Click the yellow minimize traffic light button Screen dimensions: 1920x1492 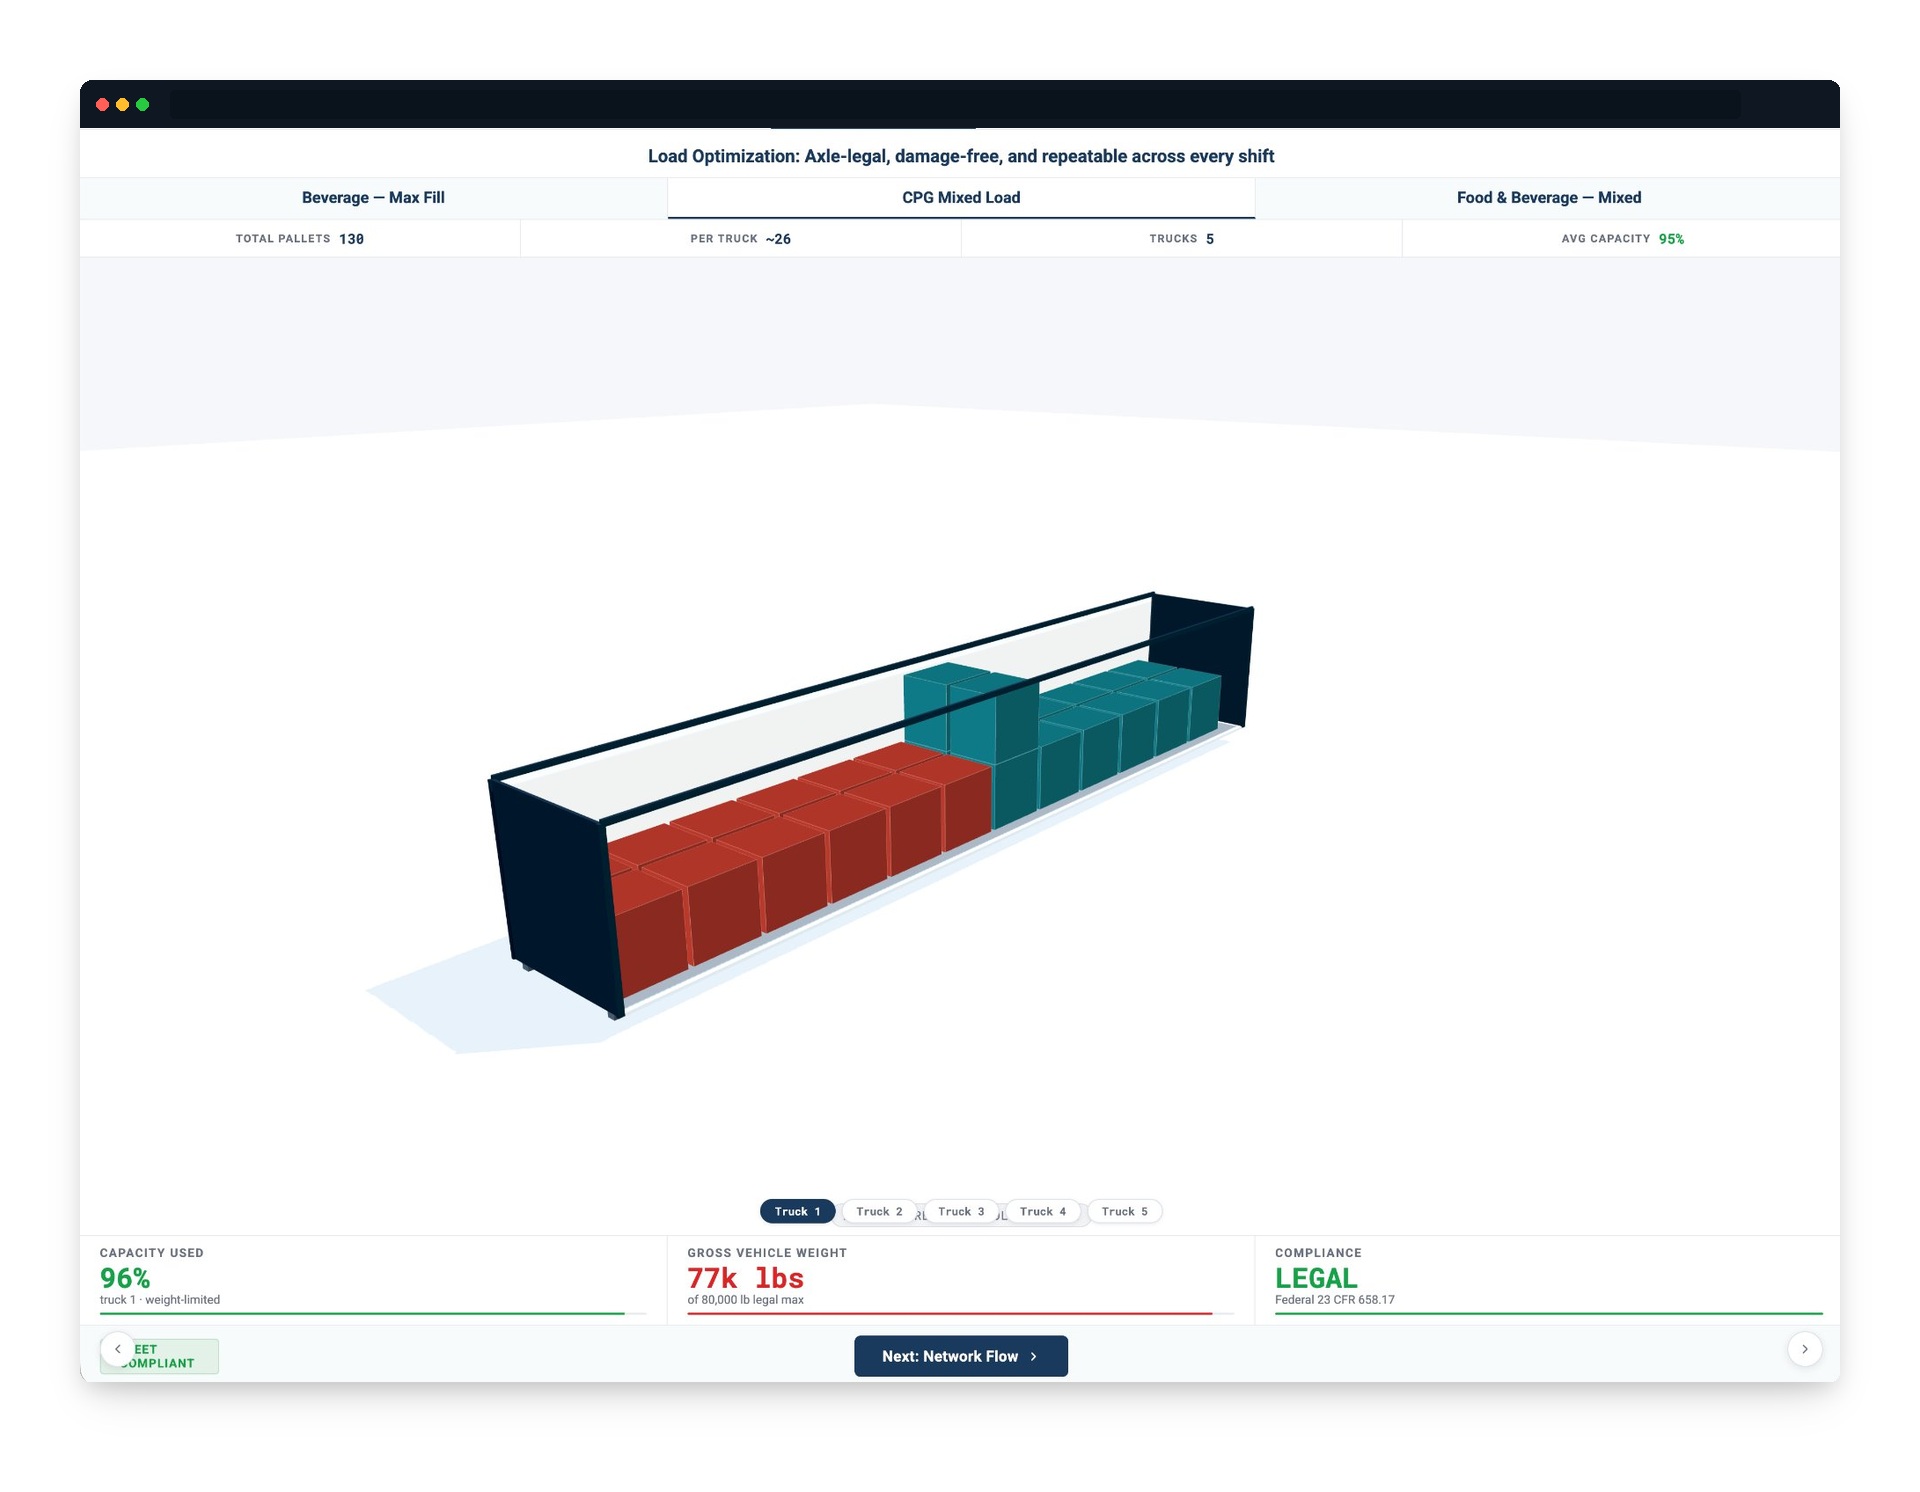[x=123, y=104]
